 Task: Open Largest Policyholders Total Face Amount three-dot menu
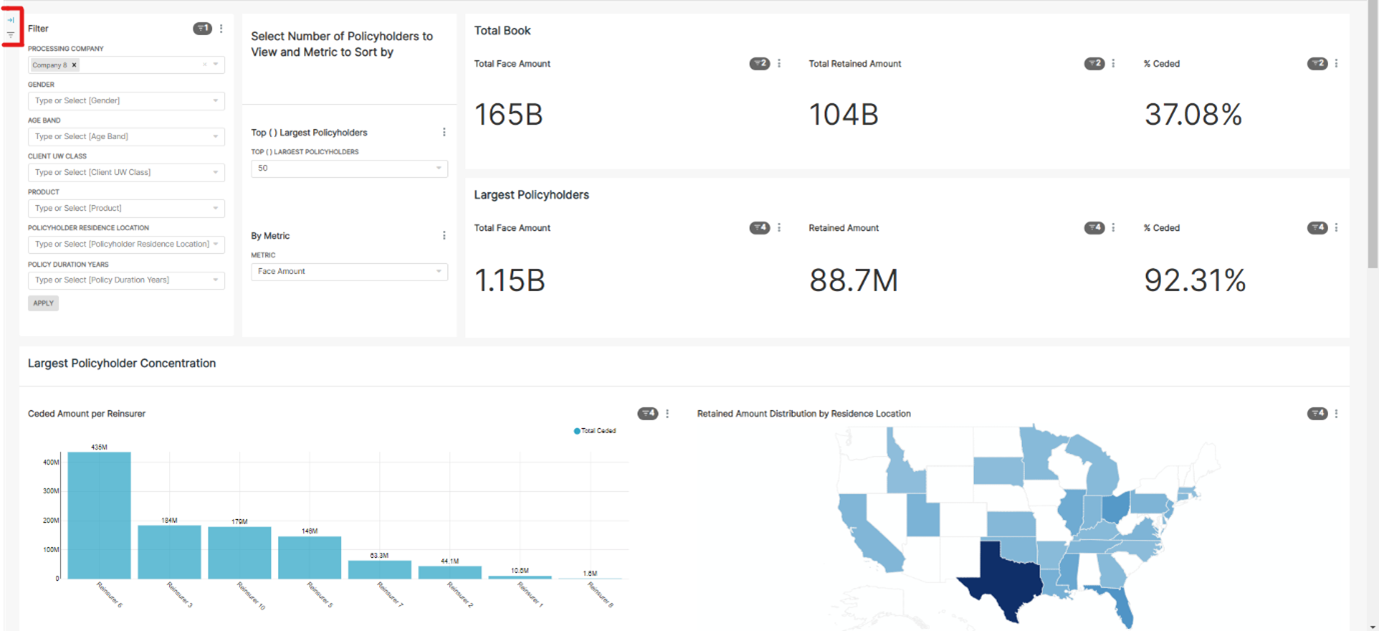pyautogui.click(x=780, y=228)
